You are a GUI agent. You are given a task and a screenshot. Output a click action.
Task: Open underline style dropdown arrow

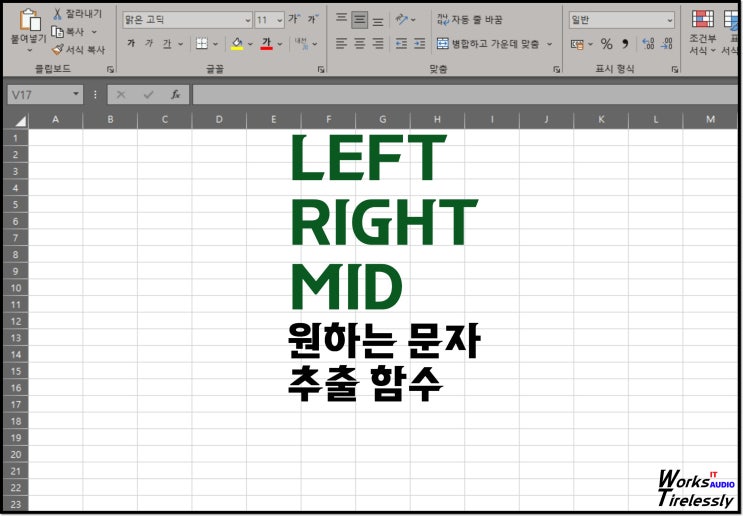pyautogui.click(x=181, y=44)
